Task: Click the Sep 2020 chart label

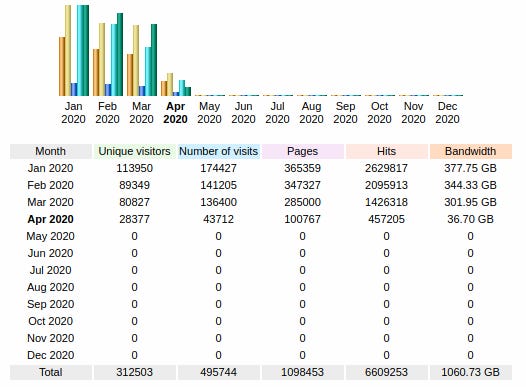Action: (345, 113)
